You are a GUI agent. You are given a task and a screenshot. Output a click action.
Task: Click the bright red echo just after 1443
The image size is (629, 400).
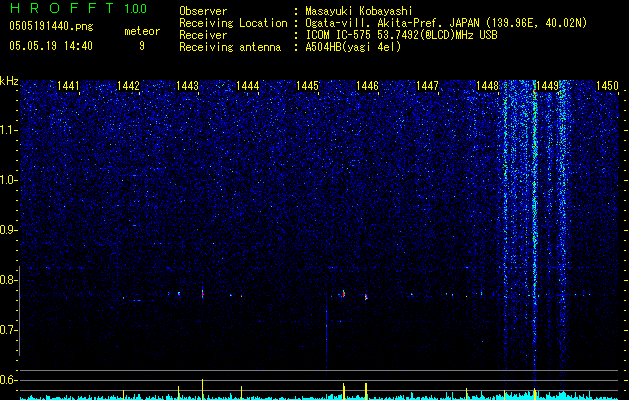click(203, 293)
